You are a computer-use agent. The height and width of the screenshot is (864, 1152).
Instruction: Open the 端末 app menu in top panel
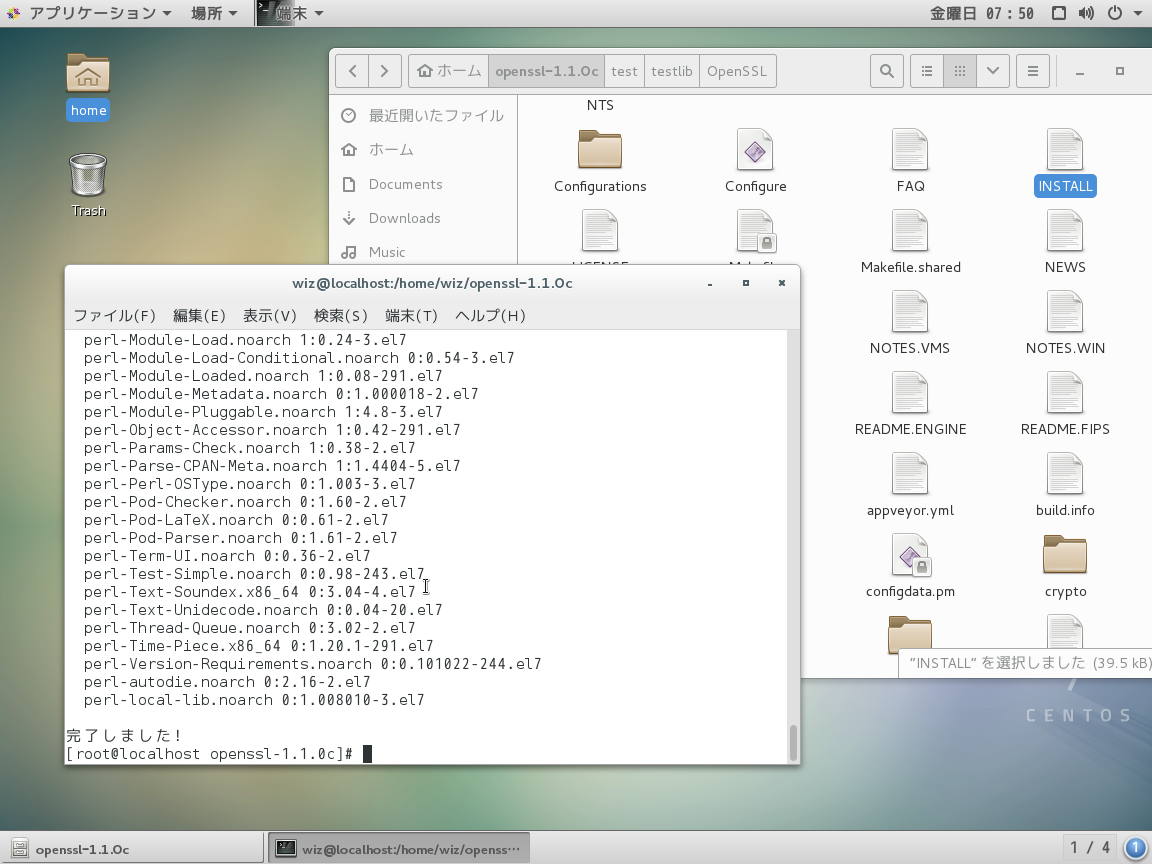point(292,13)
